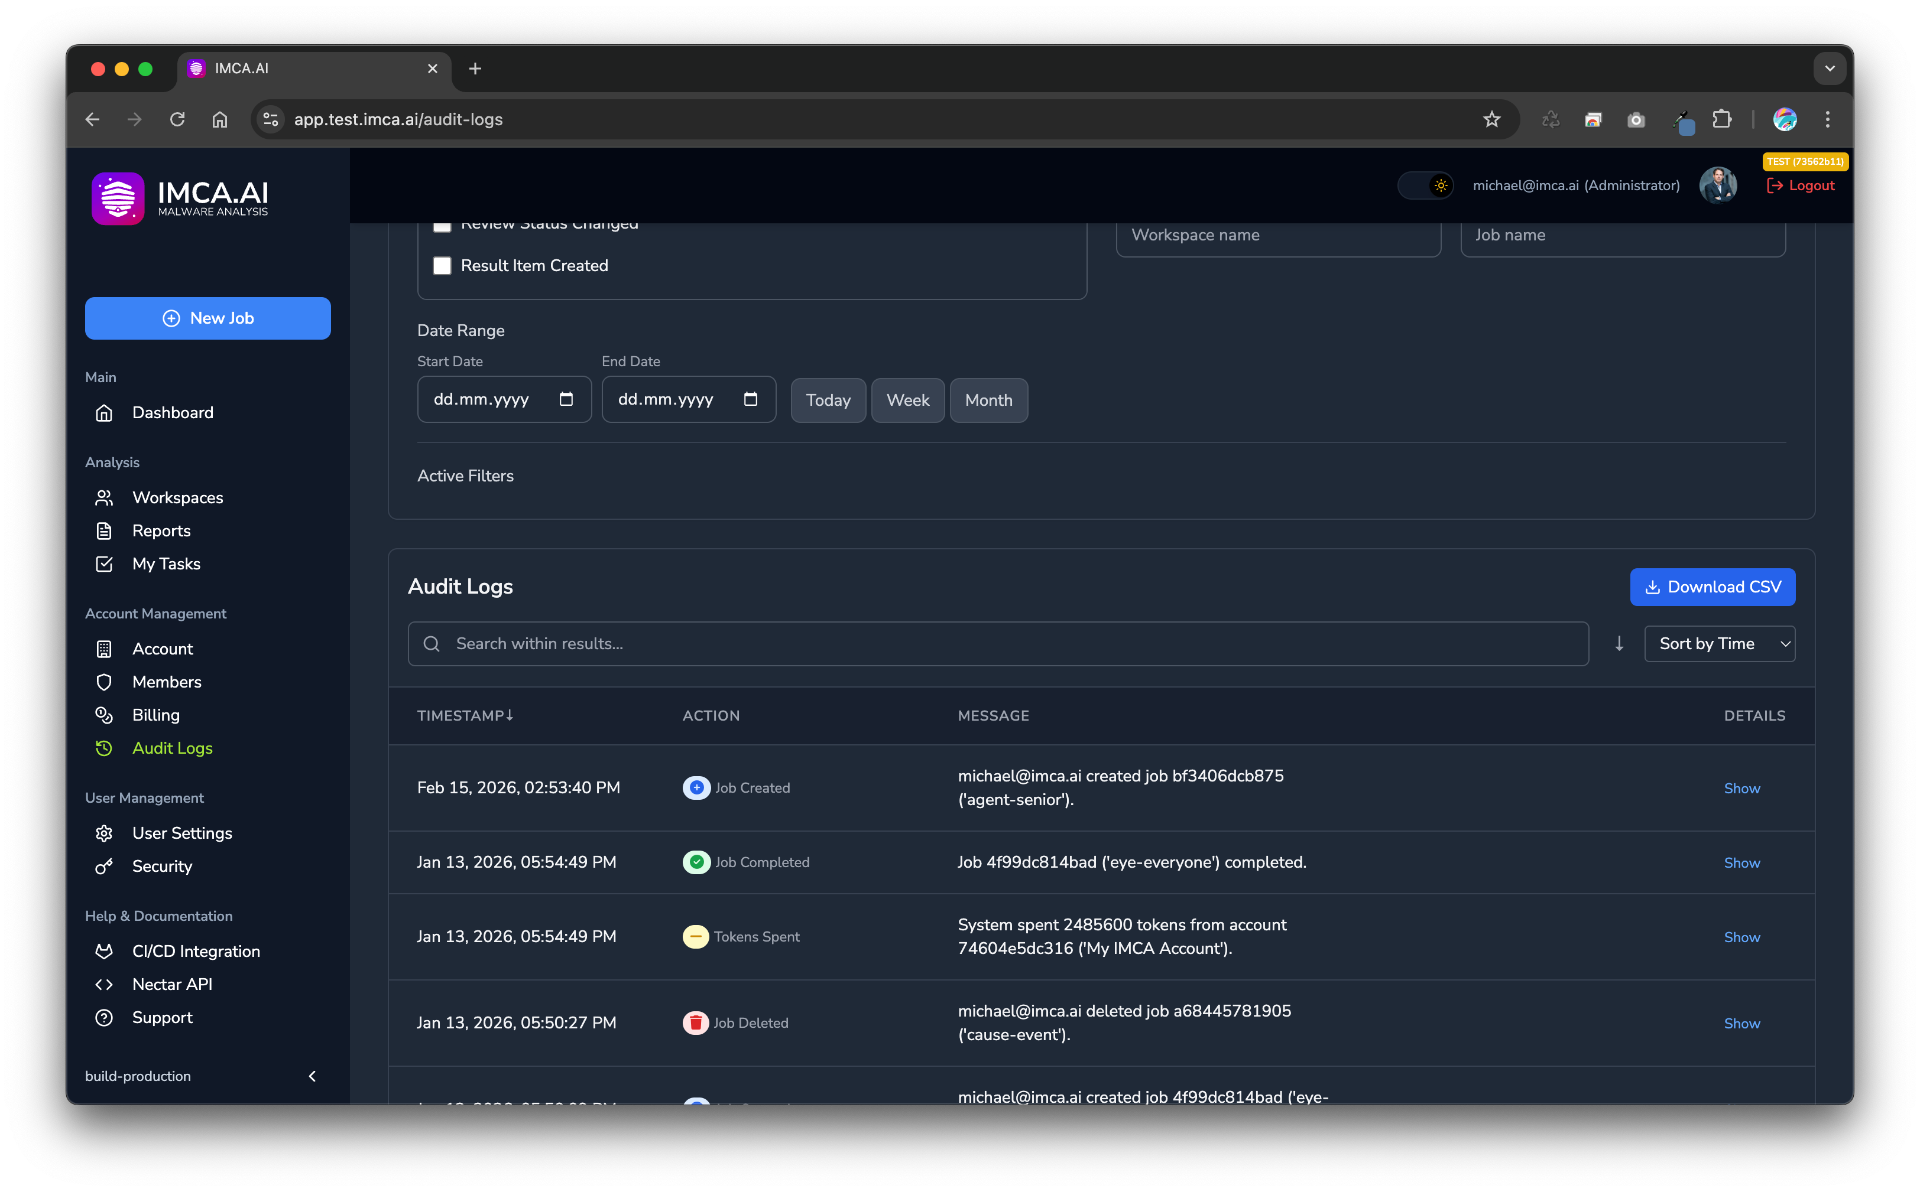Open the browser extensions puzzle icon

click(1722, 120)
